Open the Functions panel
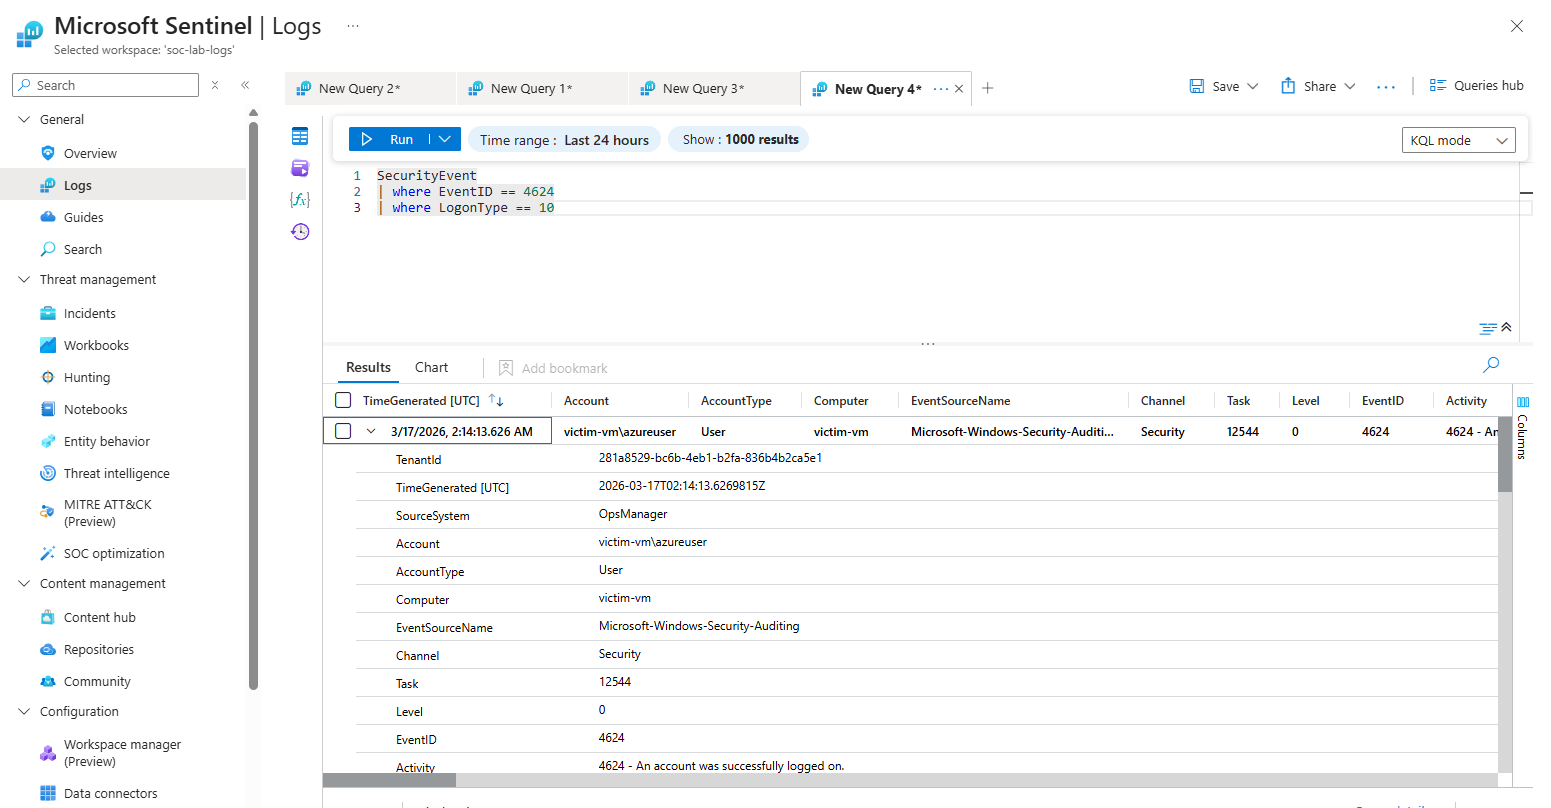This screenshot has height=808, width=1551. 301,199
